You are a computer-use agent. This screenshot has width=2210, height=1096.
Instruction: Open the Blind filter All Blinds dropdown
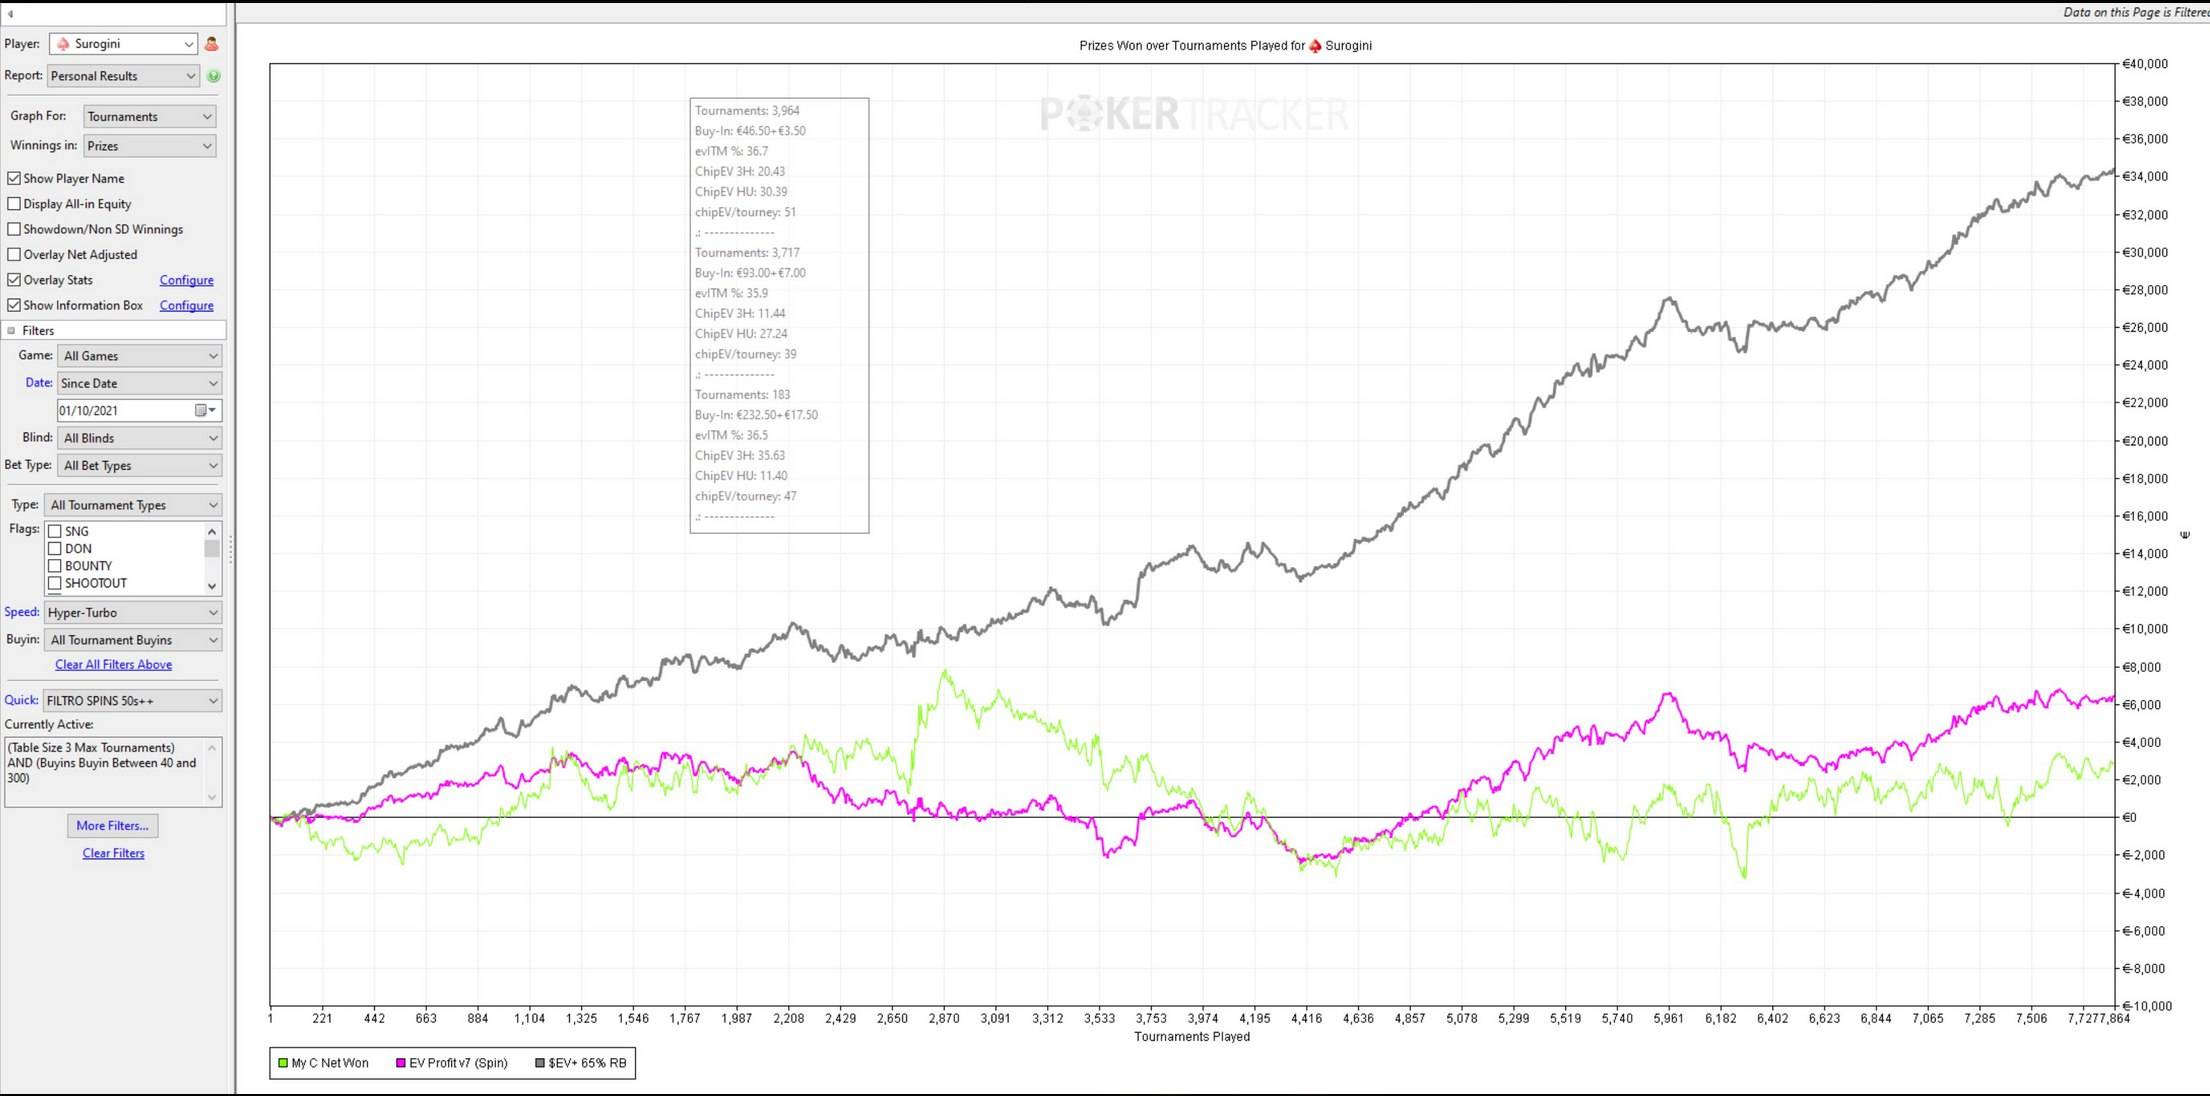click(x=140, y=438)
